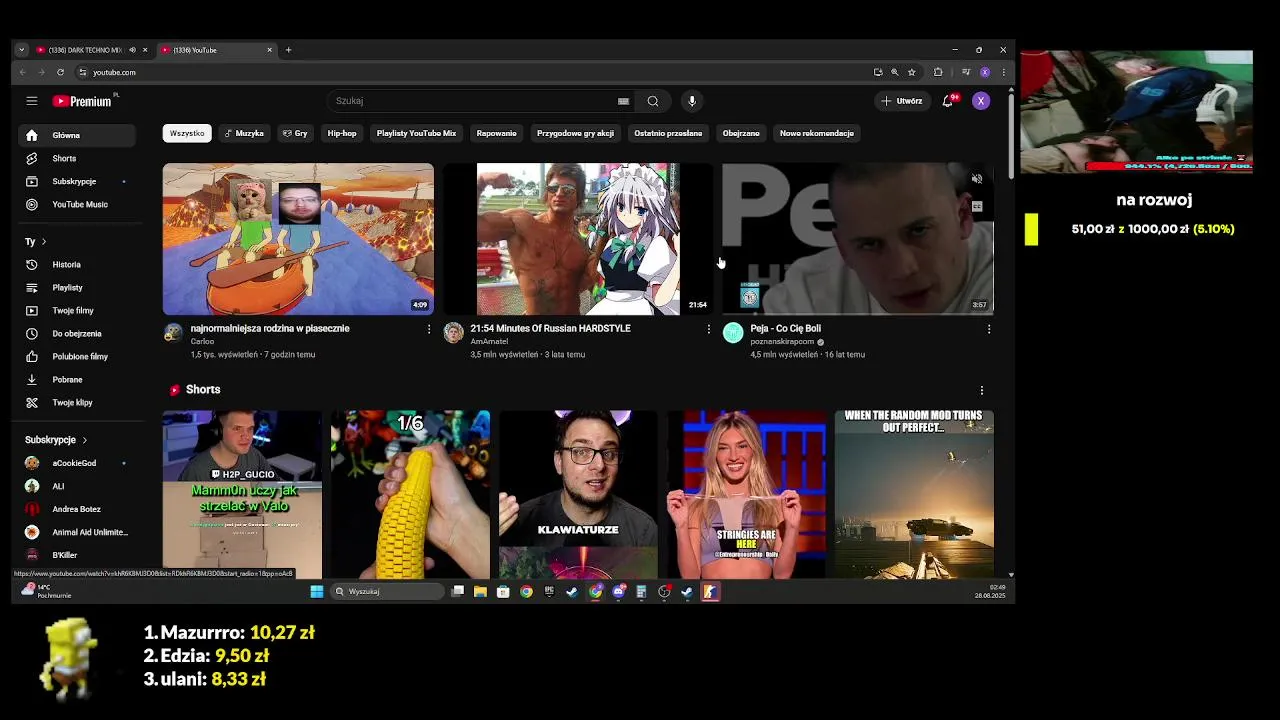Open Twoje klipy in sidebar
This screenshot has height=720, width=1280.
coord(78,402)
